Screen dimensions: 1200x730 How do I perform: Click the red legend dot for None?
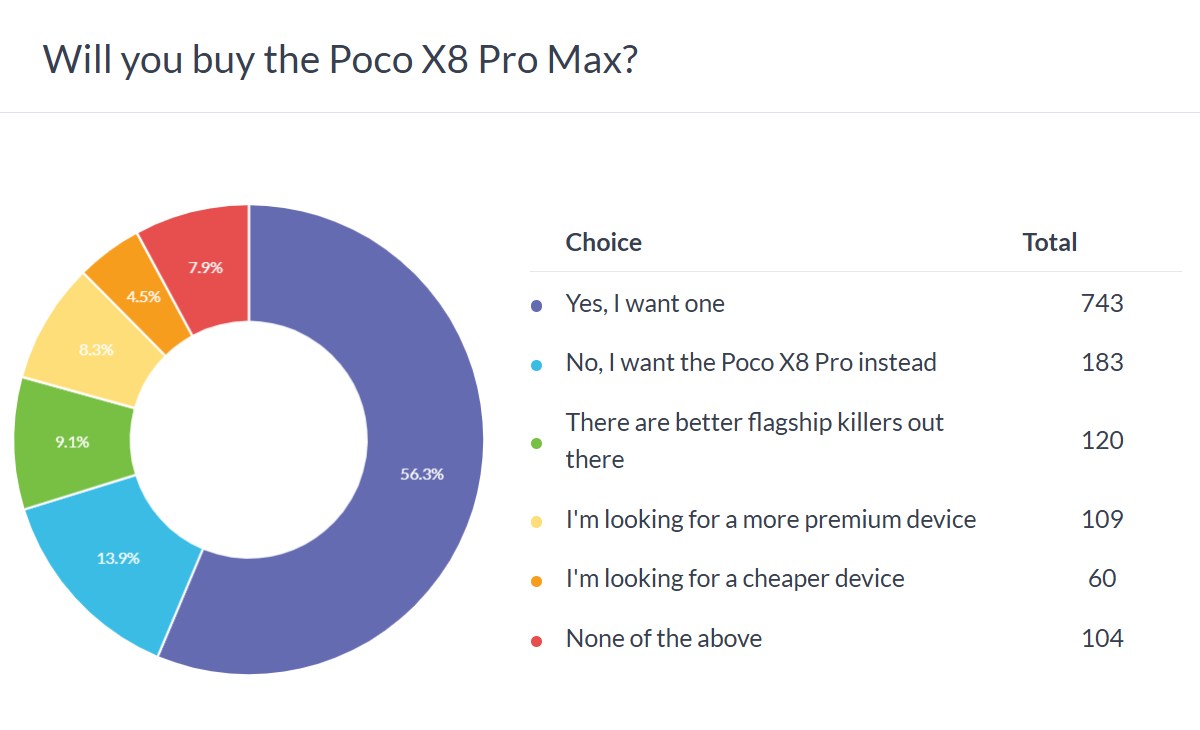tap(537, 640)
